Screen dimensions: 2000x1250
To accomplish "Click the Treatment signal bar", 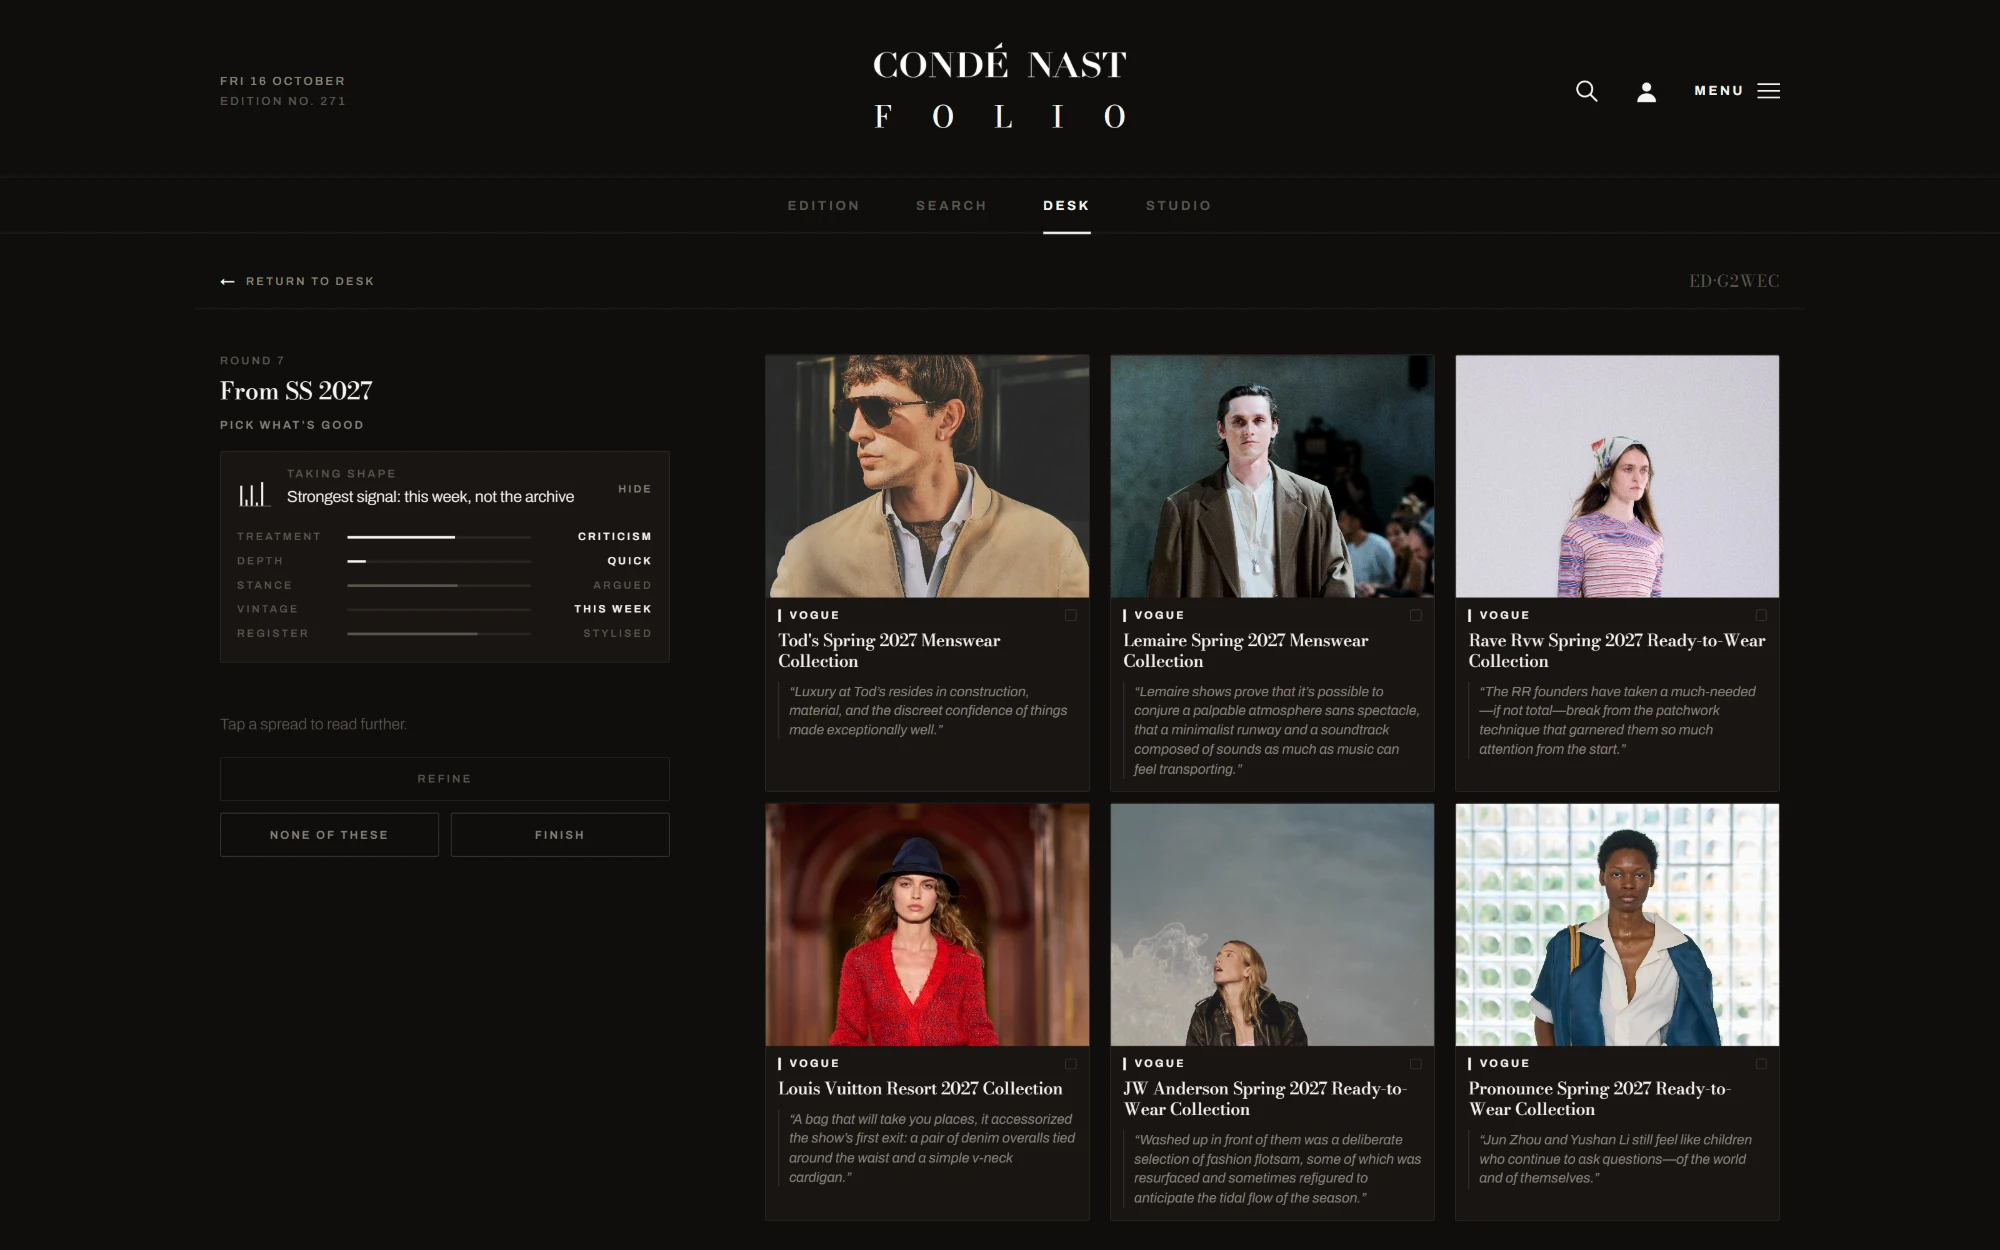I will point(438,537).
